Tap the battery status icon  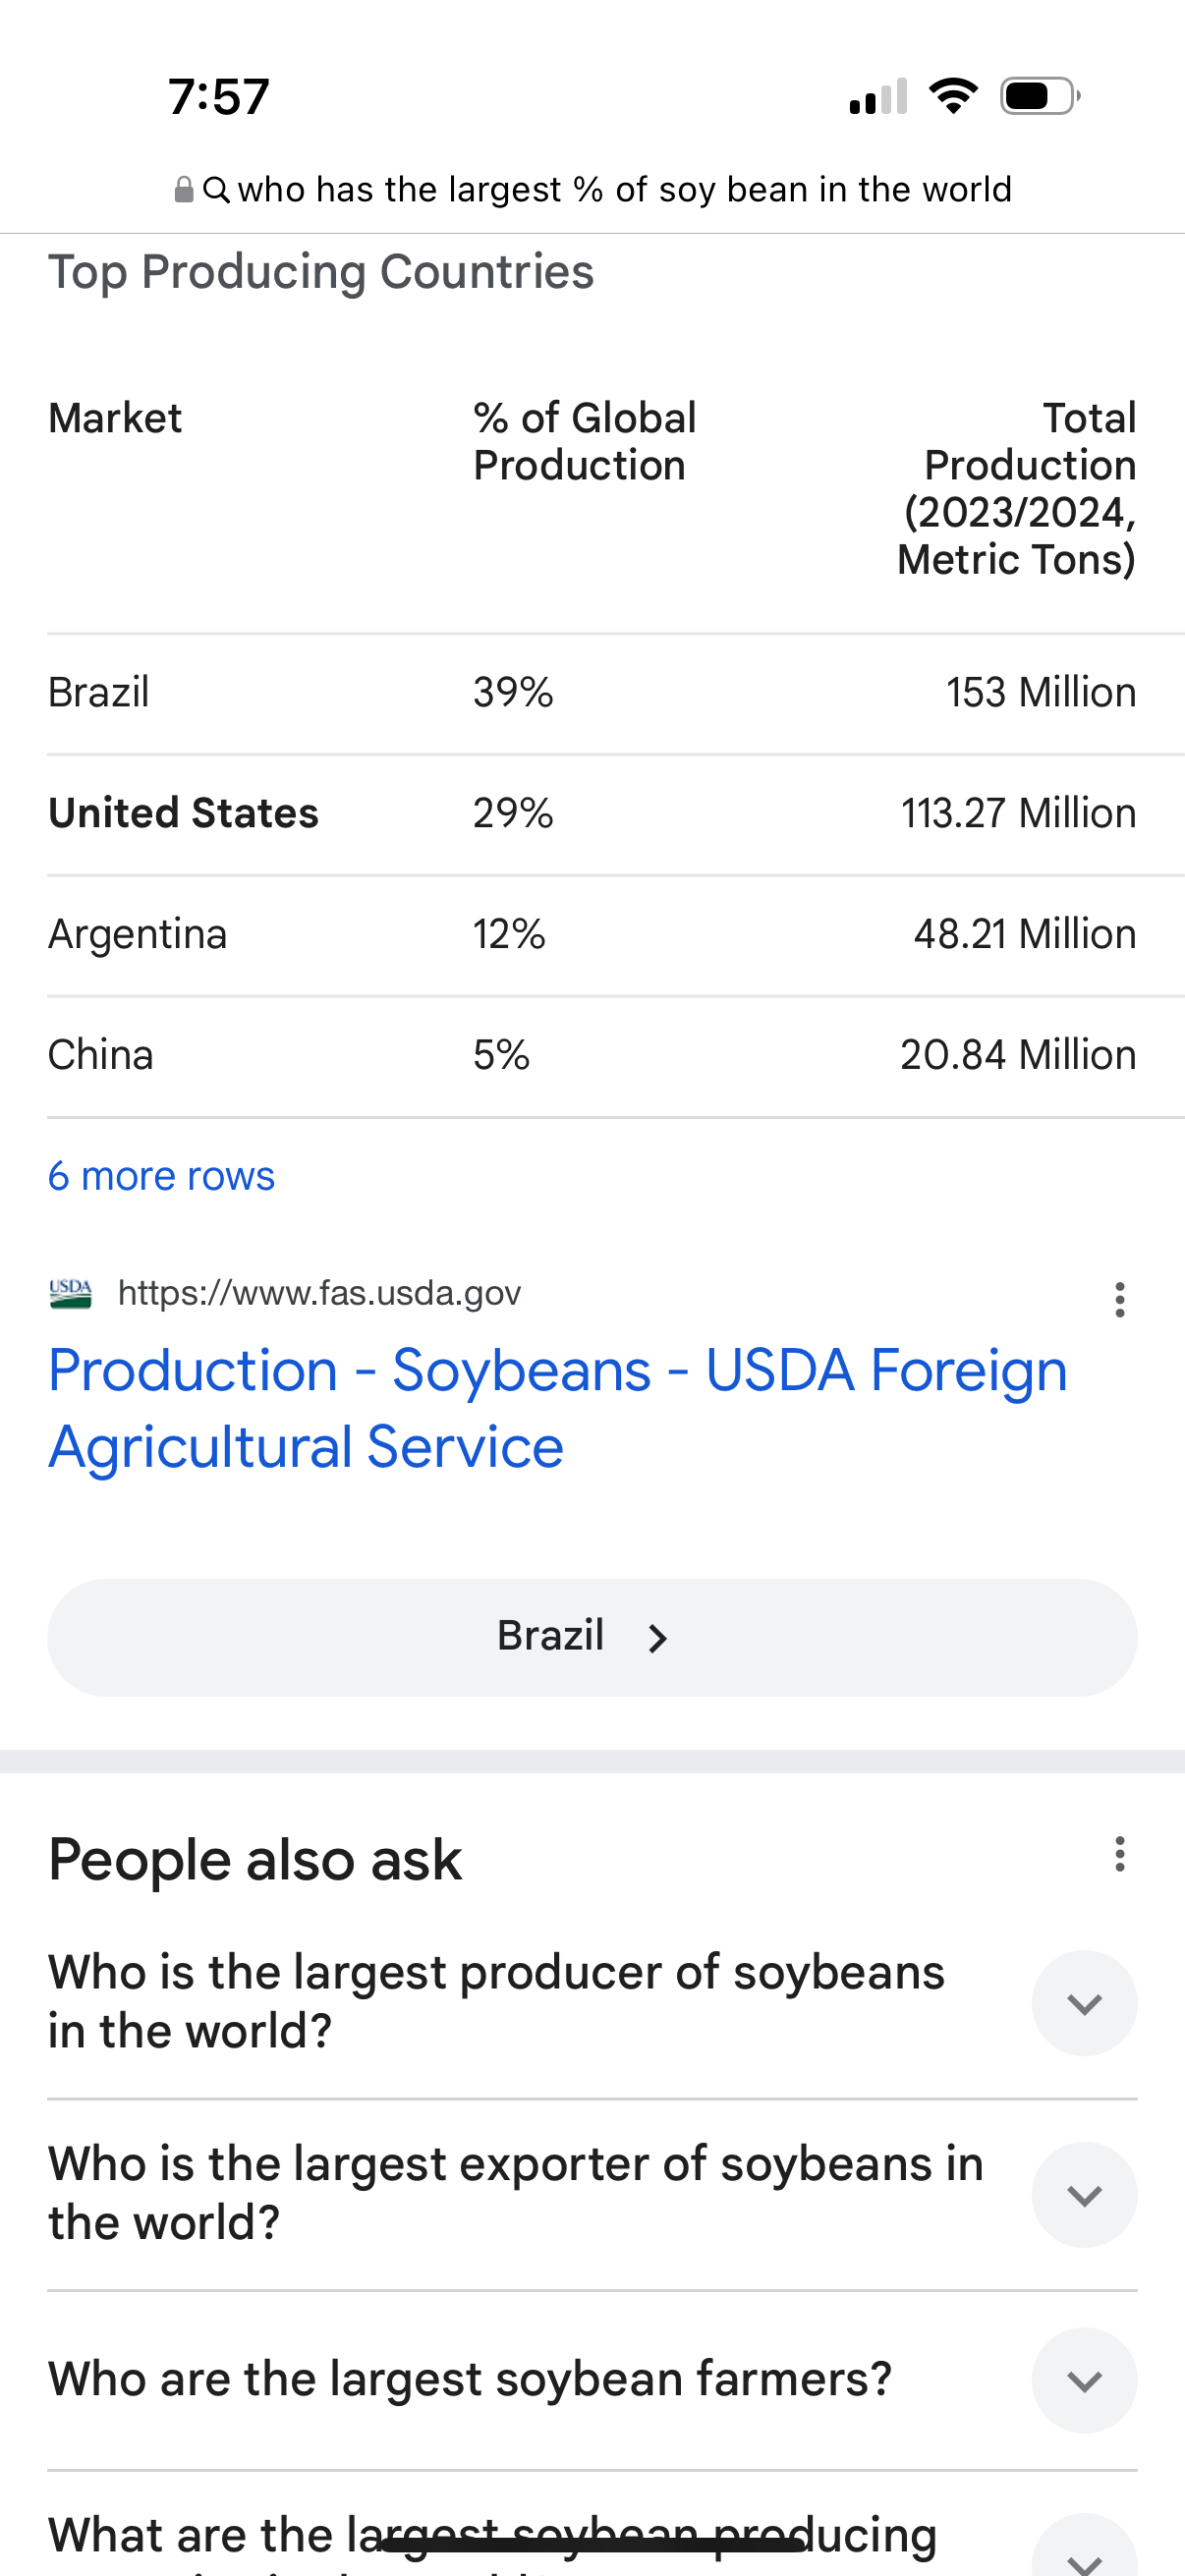[x=1040, y=97]
